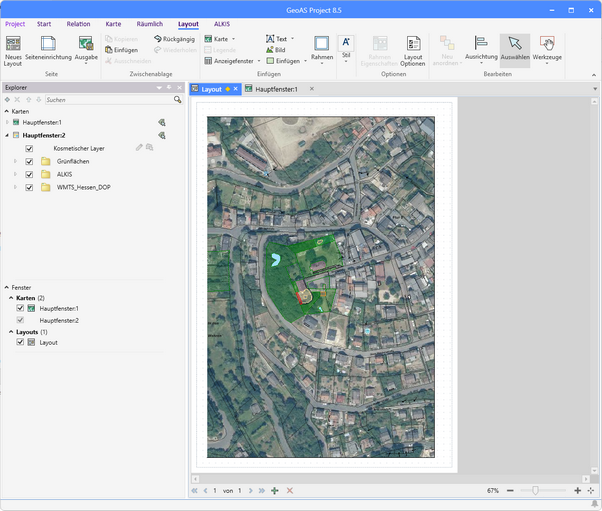The width and height of the screenshot is (602, 511).
Task: Open the Rahmen frame tool
Action: [322, 50]
